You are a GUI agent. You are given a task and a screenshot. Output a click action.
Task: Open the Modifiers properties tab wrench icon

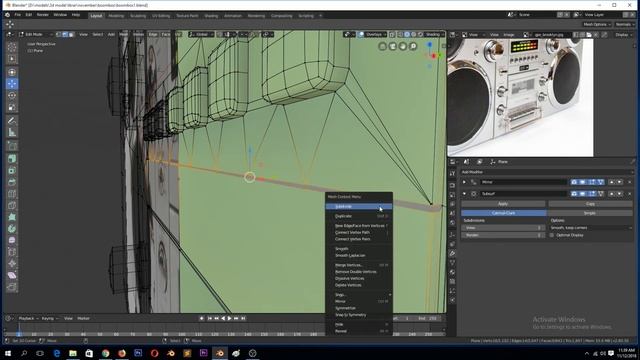[452, 253]
